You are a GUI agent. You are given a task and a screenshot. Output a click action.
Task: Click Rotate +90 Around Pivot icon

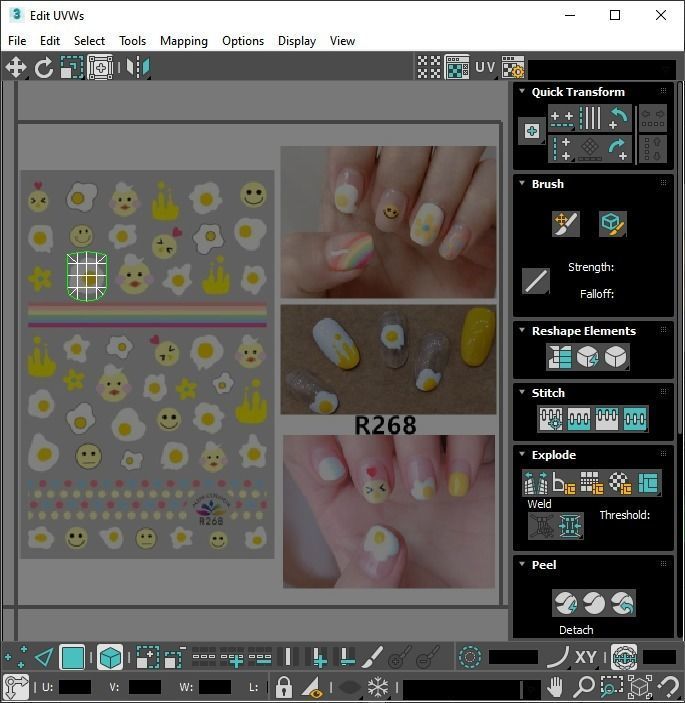click(x=618, y=149)
